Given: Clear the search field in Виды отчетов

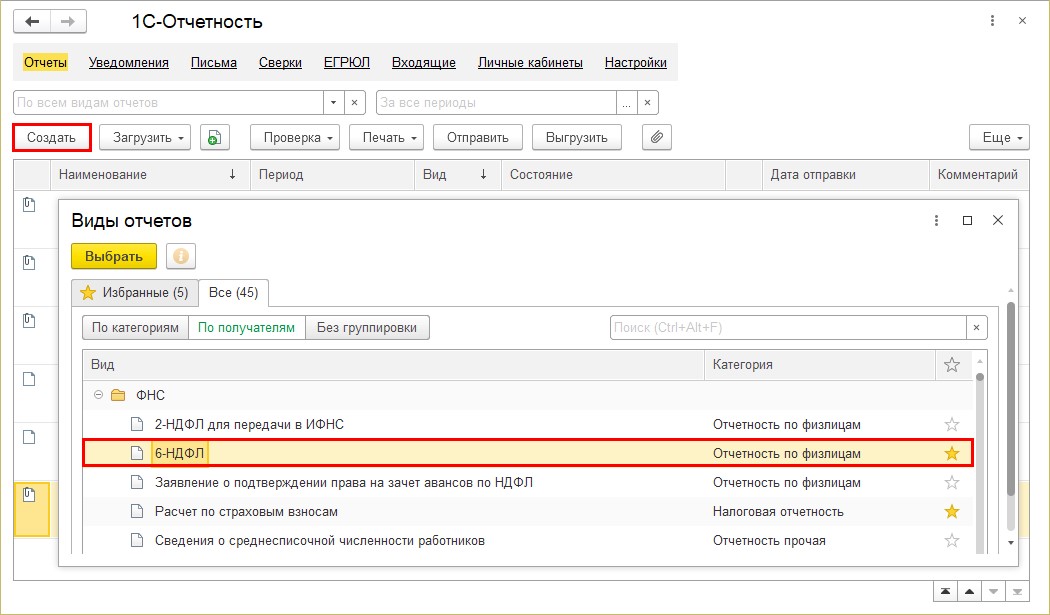Looking at the screenshot, I should (x=976, y=328).
